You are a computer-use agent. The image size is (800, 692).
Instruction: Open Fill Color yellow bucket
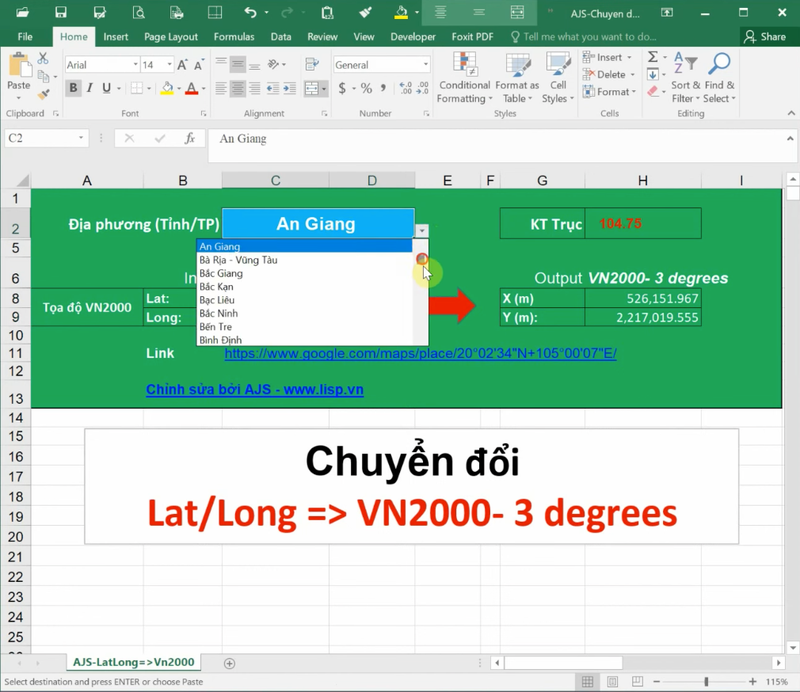[x=167, y=88]
